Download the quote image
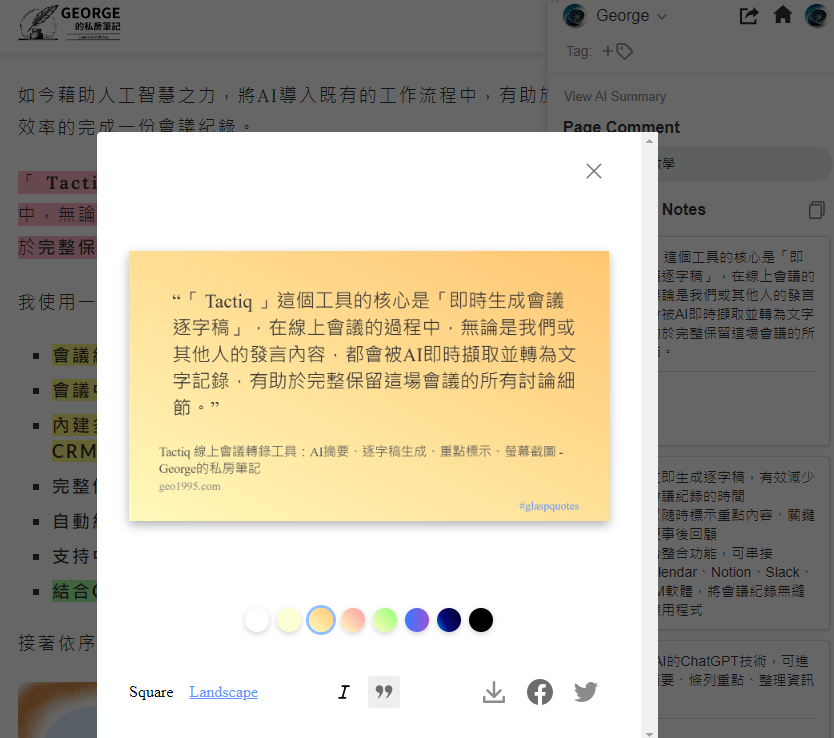 point(493,692)
